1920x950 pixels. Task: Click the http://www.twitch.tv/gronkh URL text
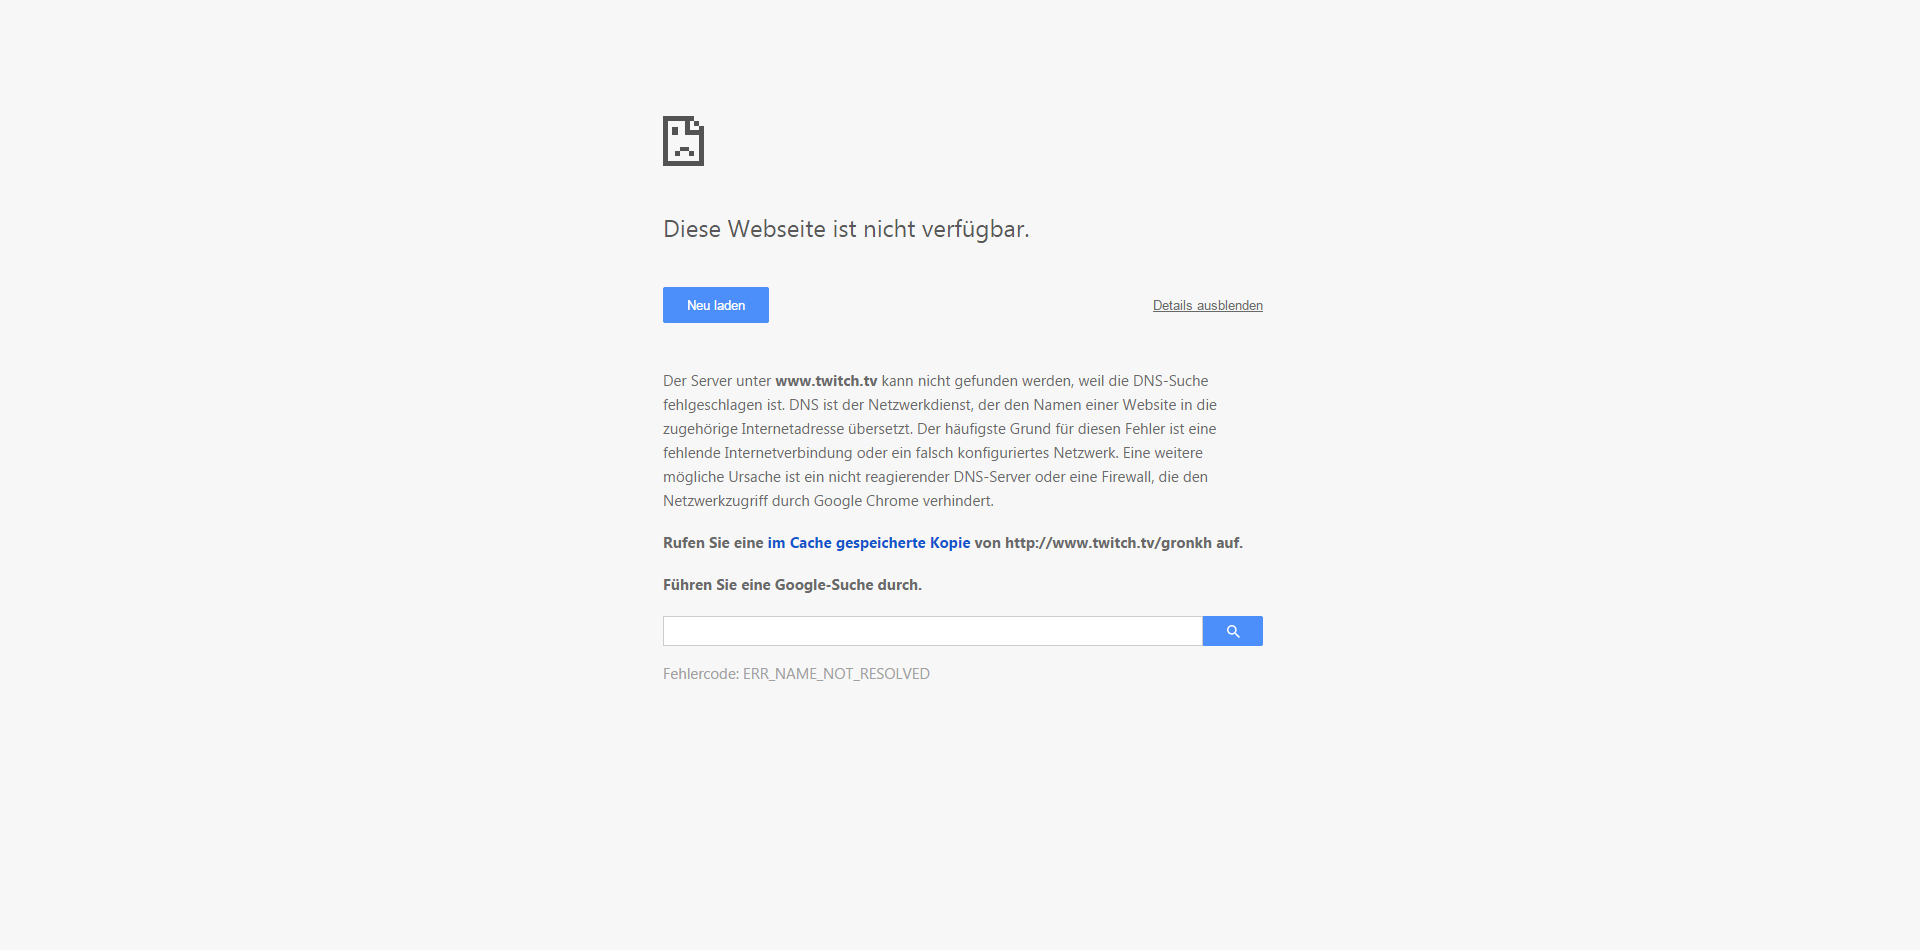(x=1108, y=543)
